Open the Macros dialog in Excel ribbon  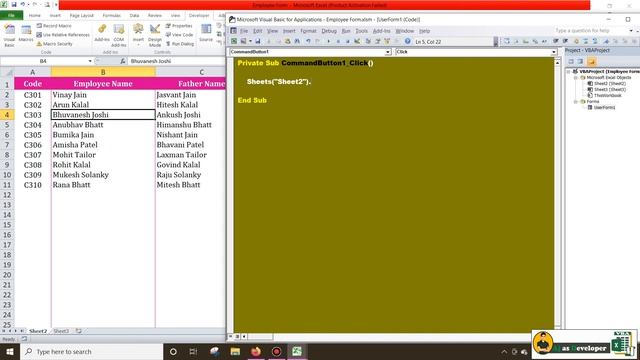26,34
